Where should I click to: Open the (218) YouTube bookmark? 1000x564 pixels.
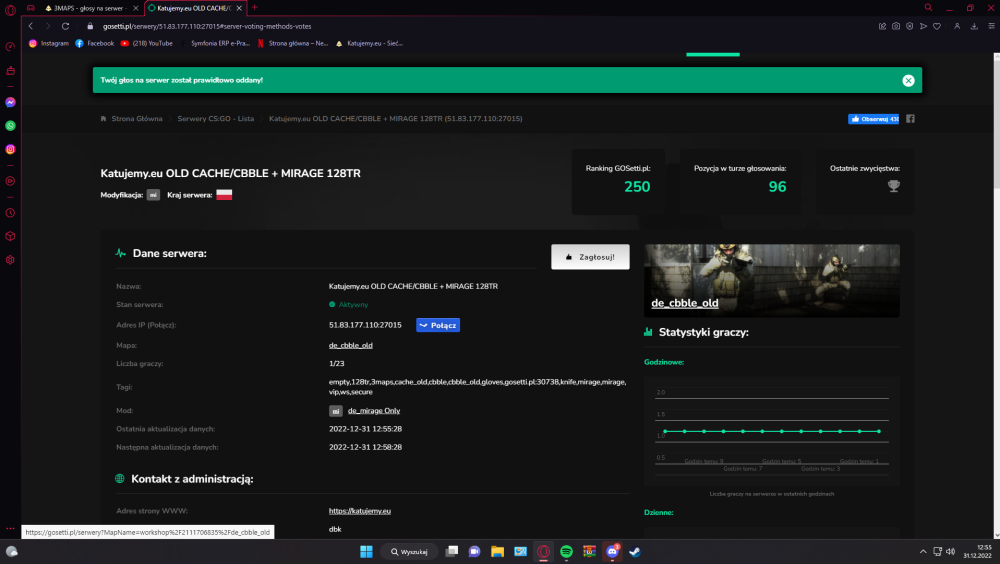[147, 43]
